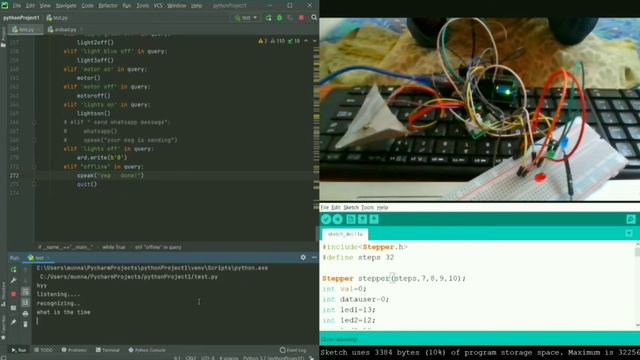Screen dimensions: 640x360
Task: Click Rerun icon in Run panel sidebar
Action: click(13, 270)
